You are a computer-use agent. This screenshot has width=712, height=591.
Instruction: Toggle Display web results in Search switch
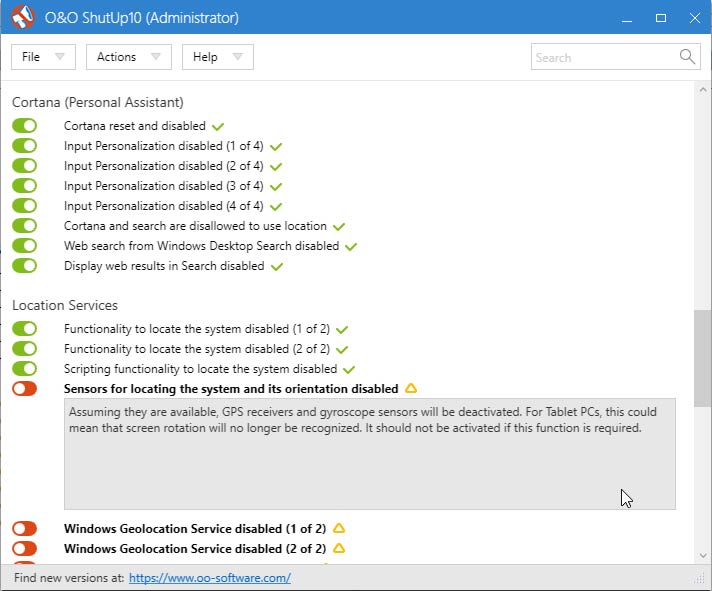coord(25,266)
